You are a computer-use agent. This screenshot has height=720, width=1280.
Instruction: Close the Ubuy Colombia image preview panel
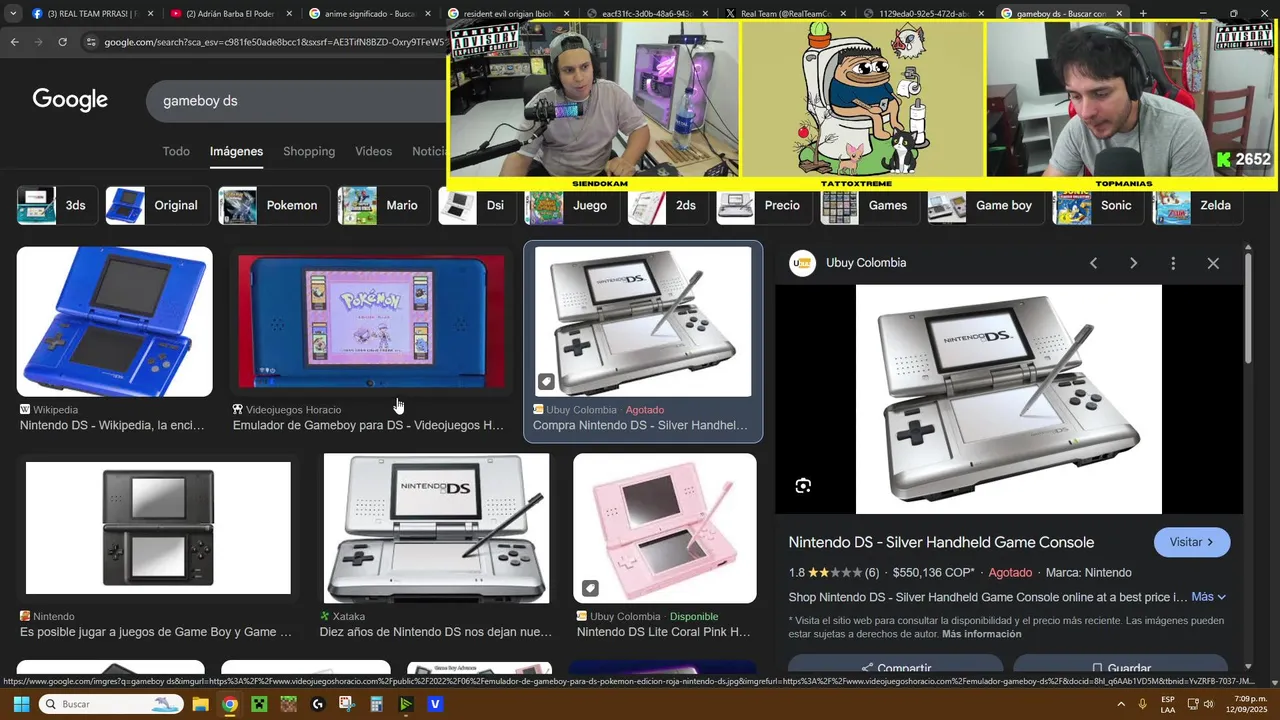pos(1213,263)
